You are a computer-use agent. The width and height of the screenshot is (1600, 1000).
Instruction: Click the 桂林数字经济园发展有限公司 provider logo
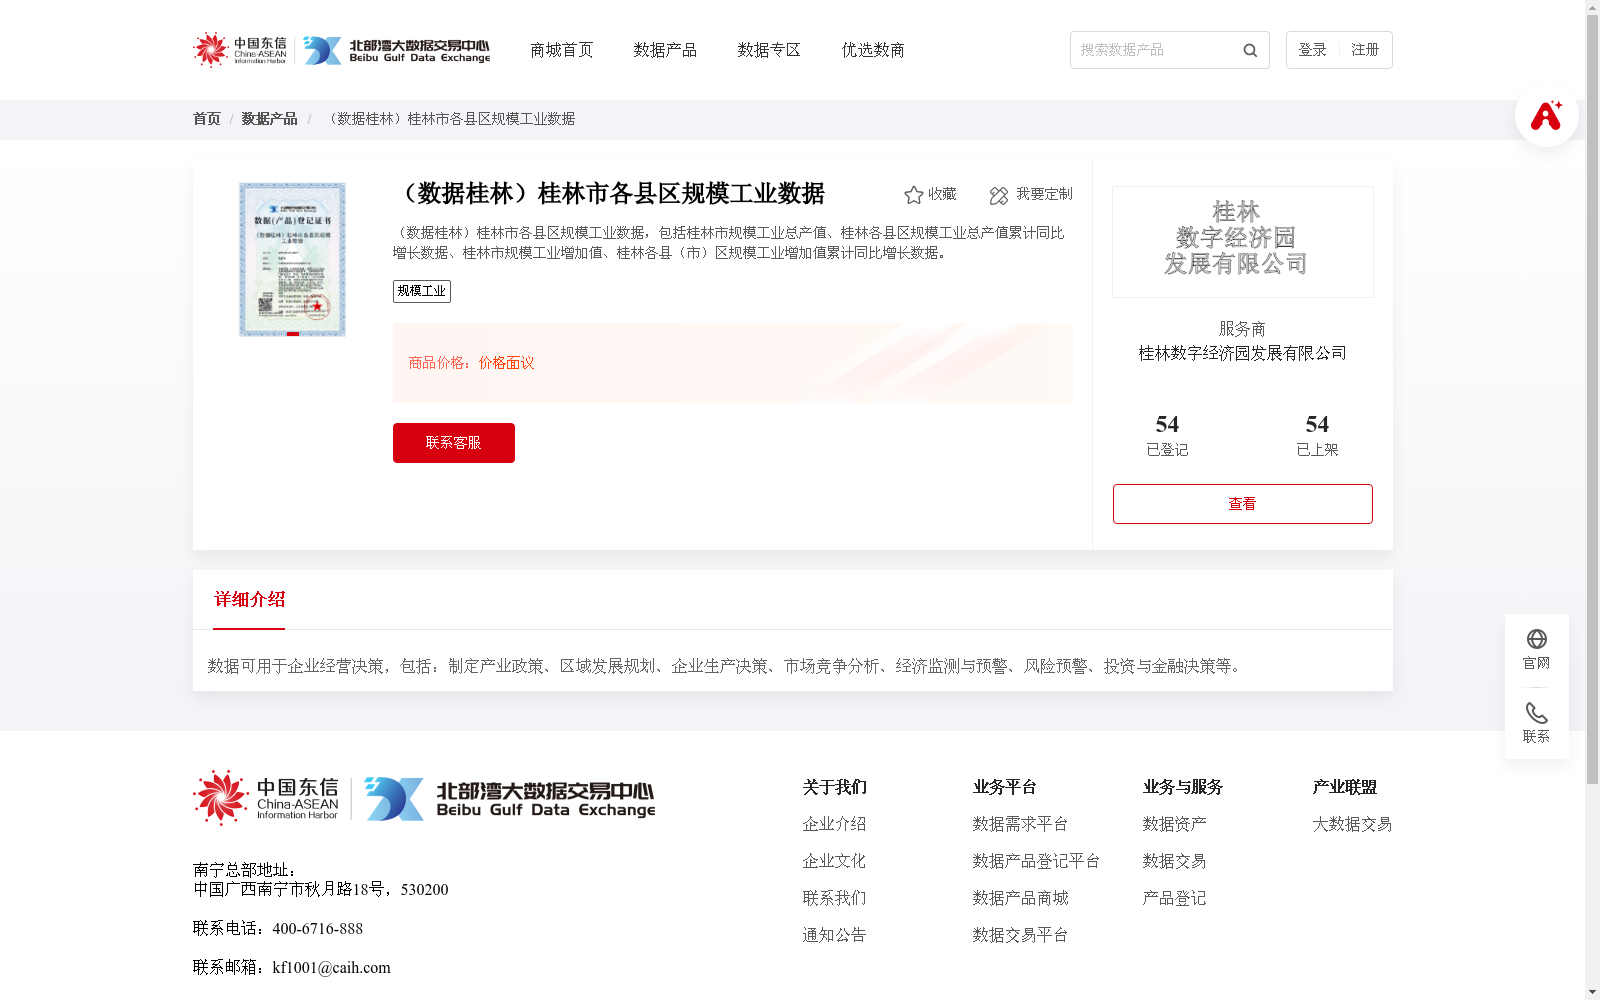[1243, 242]
